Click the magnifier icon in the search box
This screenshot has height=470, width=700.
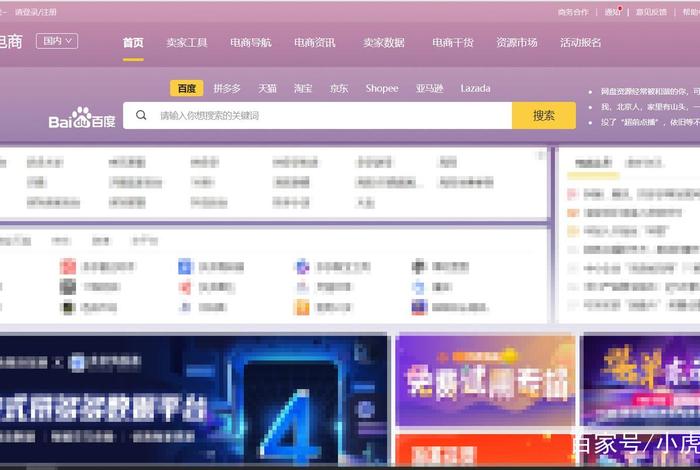pos(141,115)
